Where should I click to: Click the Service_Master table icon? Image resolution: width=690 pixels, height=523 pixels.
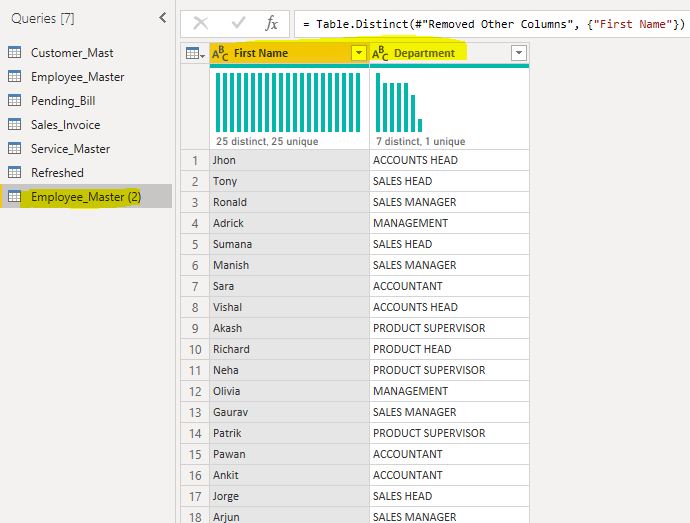pyautogui.click(x=14, y=148)
